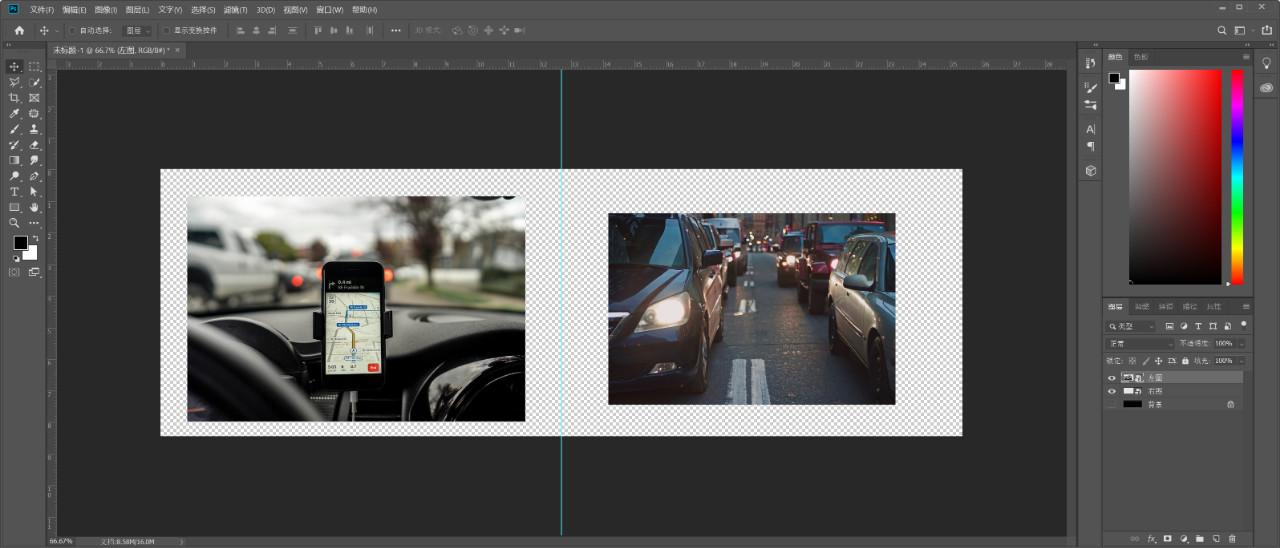Image resolution: width=1280 pixels, height=548 pixels.
Task: Select the Hand tool
Action: 34,207
